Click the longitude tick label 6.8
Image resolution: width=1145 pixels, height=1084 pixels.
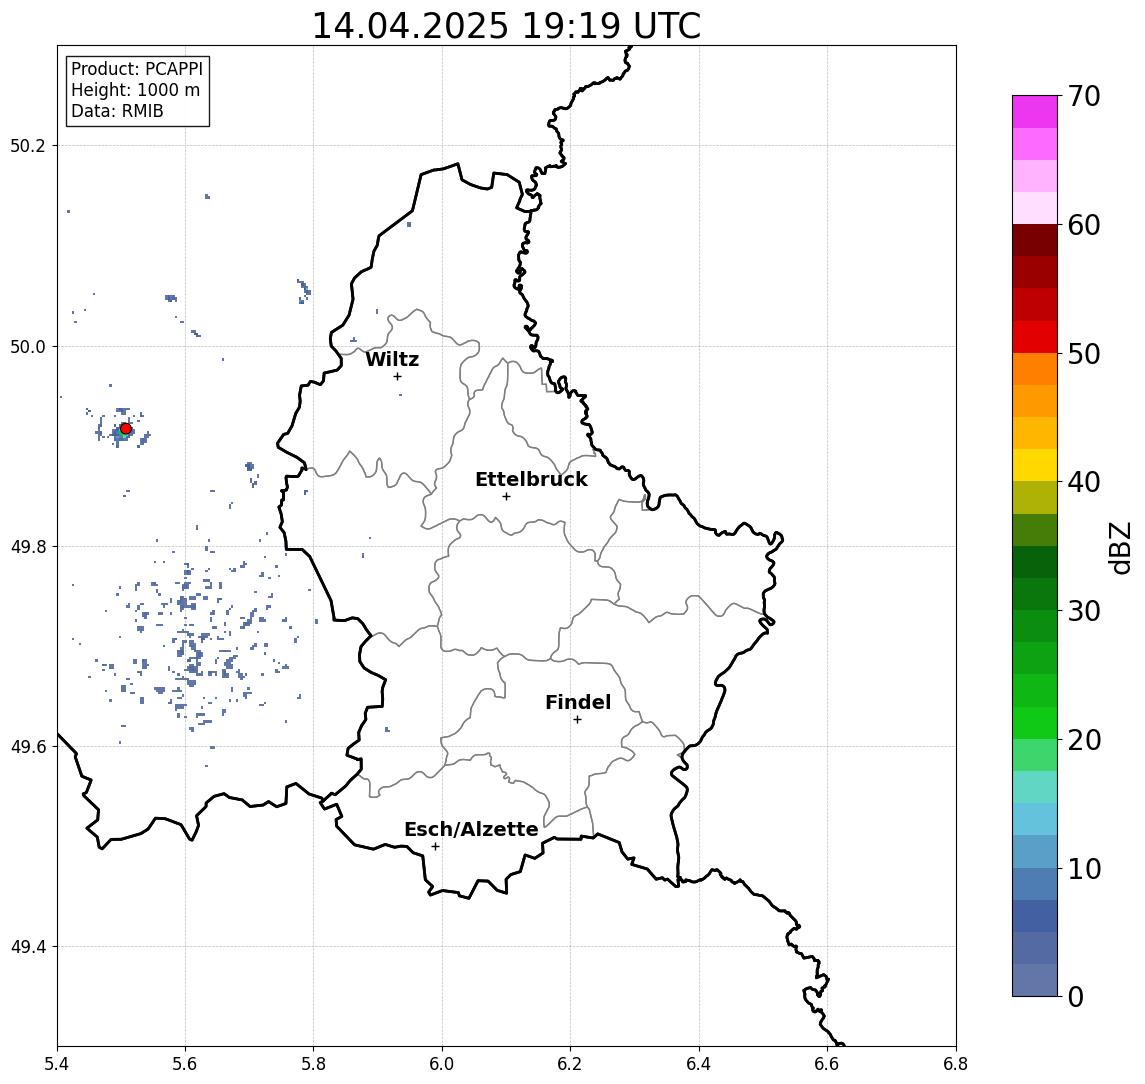click(x=955, y=1064)
